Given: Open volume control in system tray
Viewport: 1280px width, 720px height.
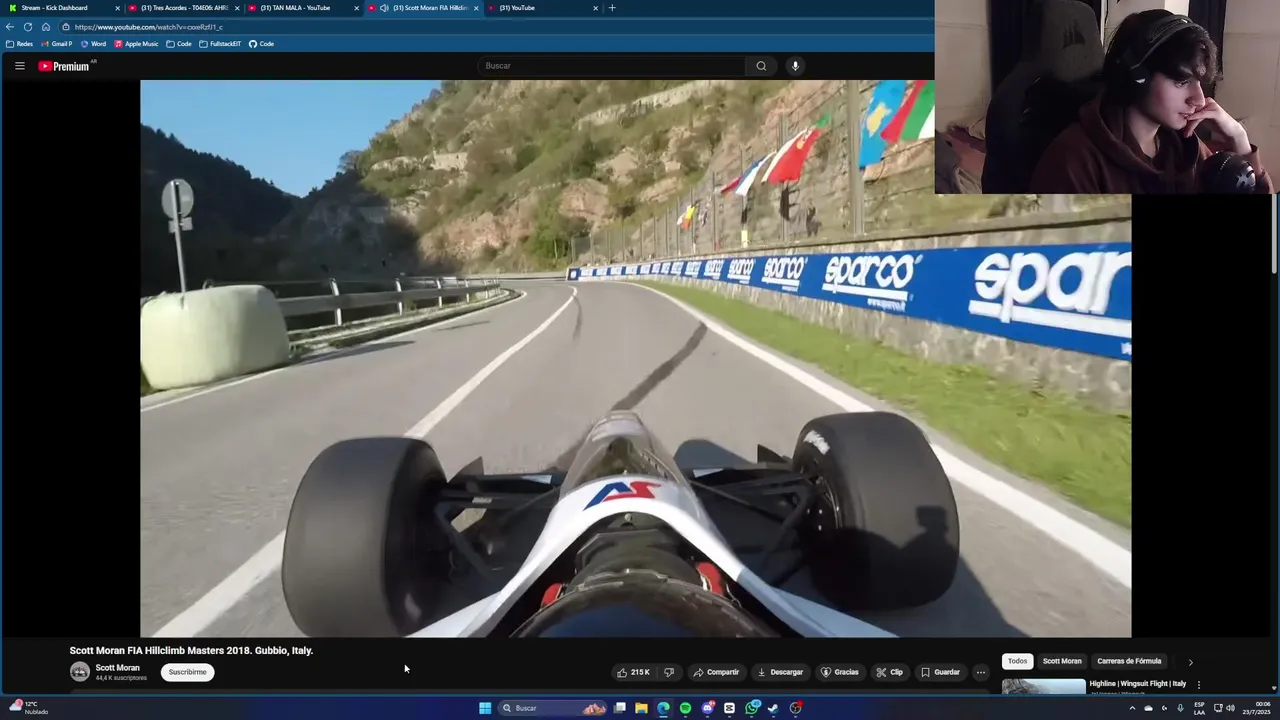Looking at the screenshot, I should point(1230,708).
